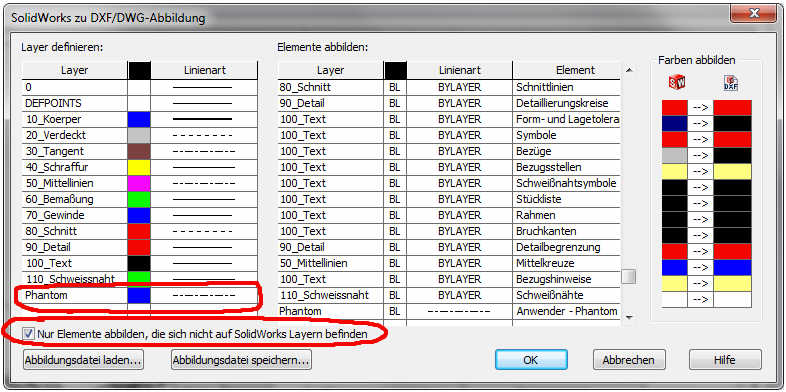Click the scrollbar thumb of element list
This screenshot has height=392, width=786.
click(629, 277)
